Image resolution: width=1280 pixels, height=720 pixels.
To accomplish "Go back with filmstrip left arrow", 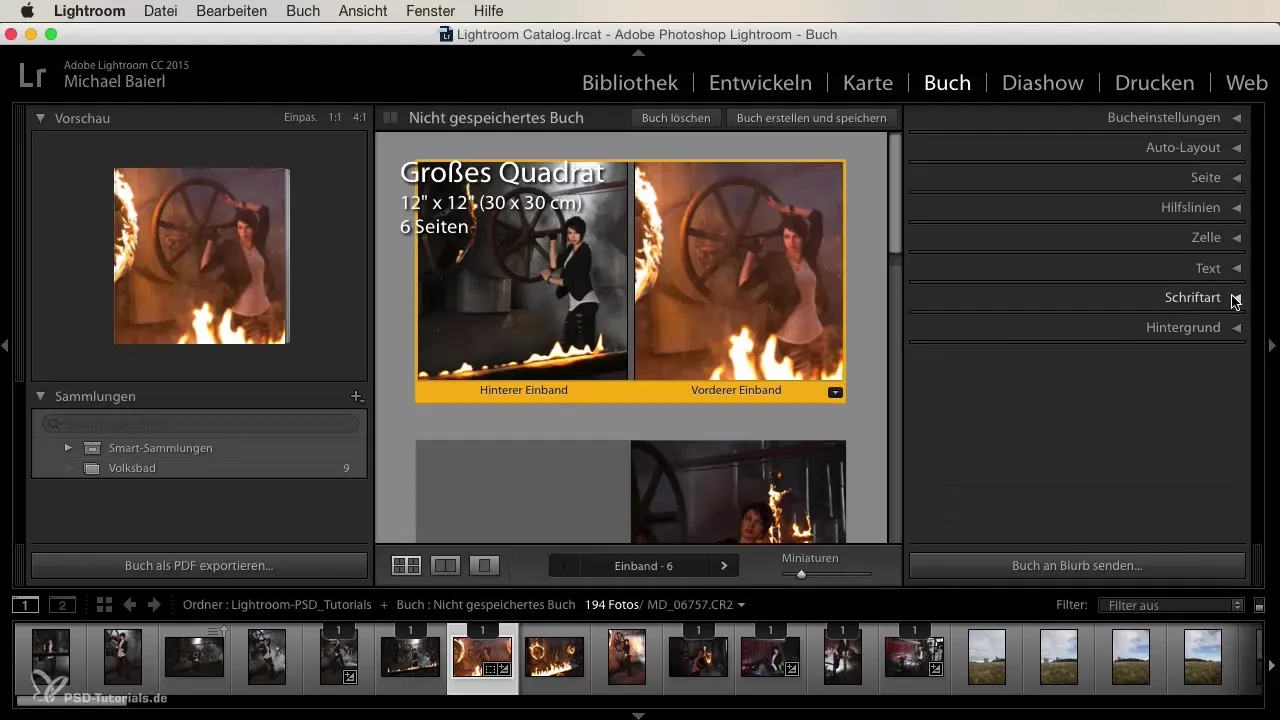I will coord(129,605).
